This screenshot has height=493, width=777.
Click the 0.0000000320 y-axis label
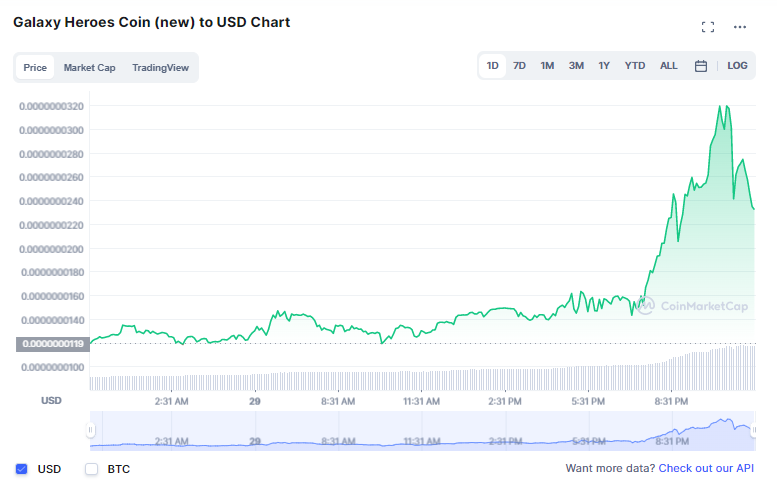point(52,107)
